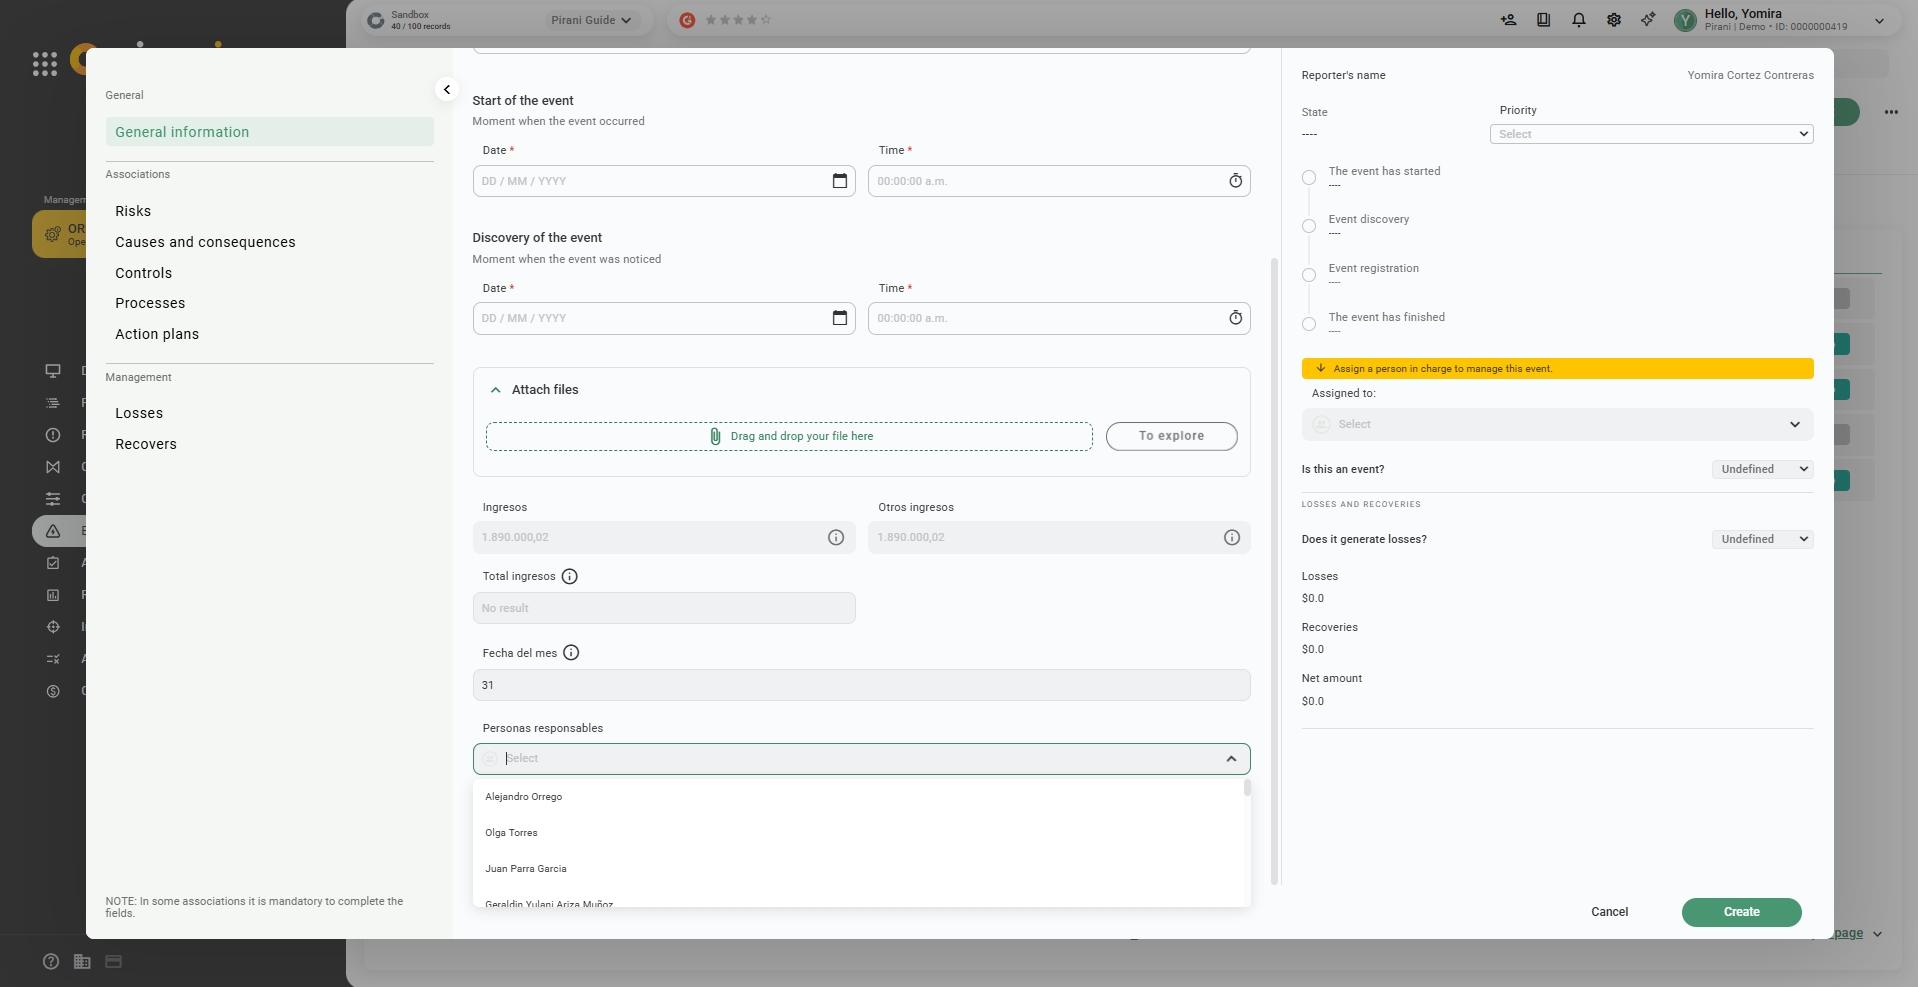Image resolution: width=1918 pixels, height=987 pixels.
Task: Click the Create button
Action: [x=1741, y=912]
